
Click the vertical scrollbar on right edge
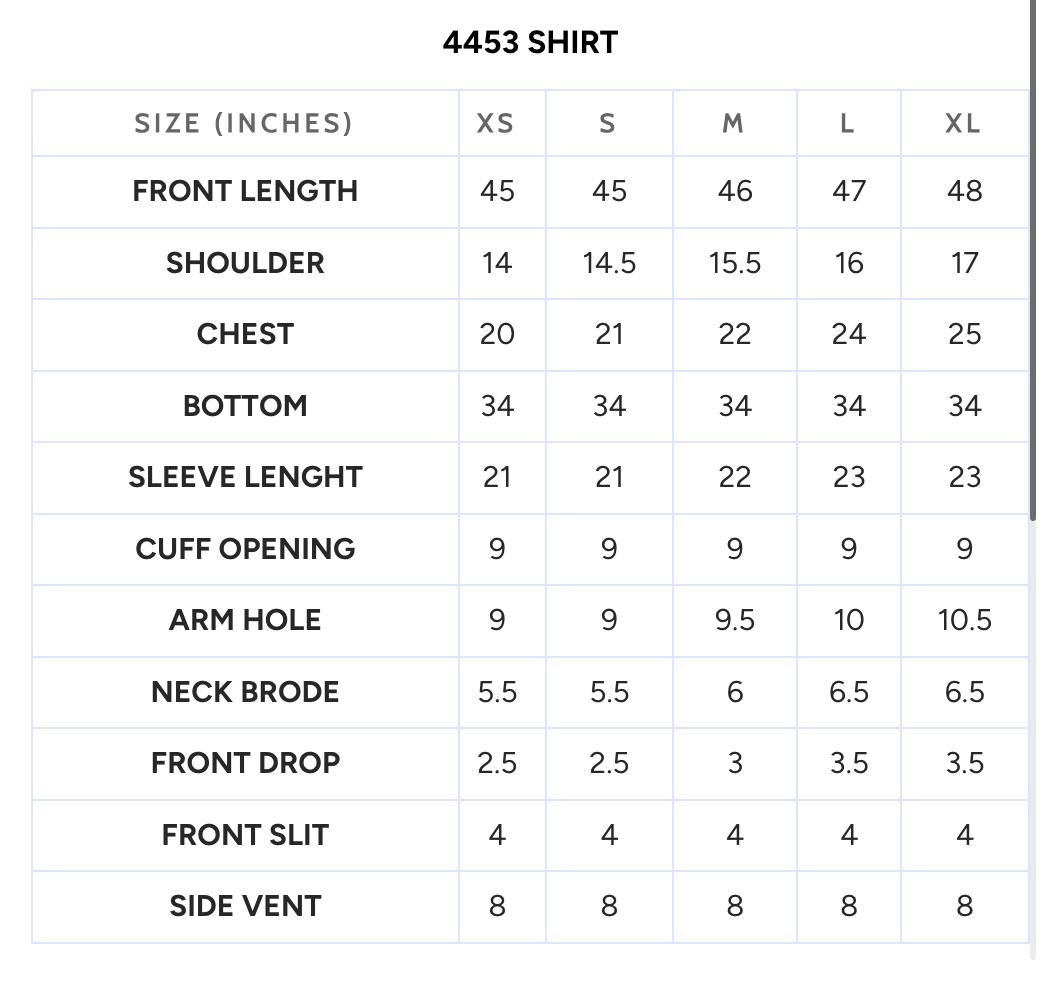(x=1033, y=260)
